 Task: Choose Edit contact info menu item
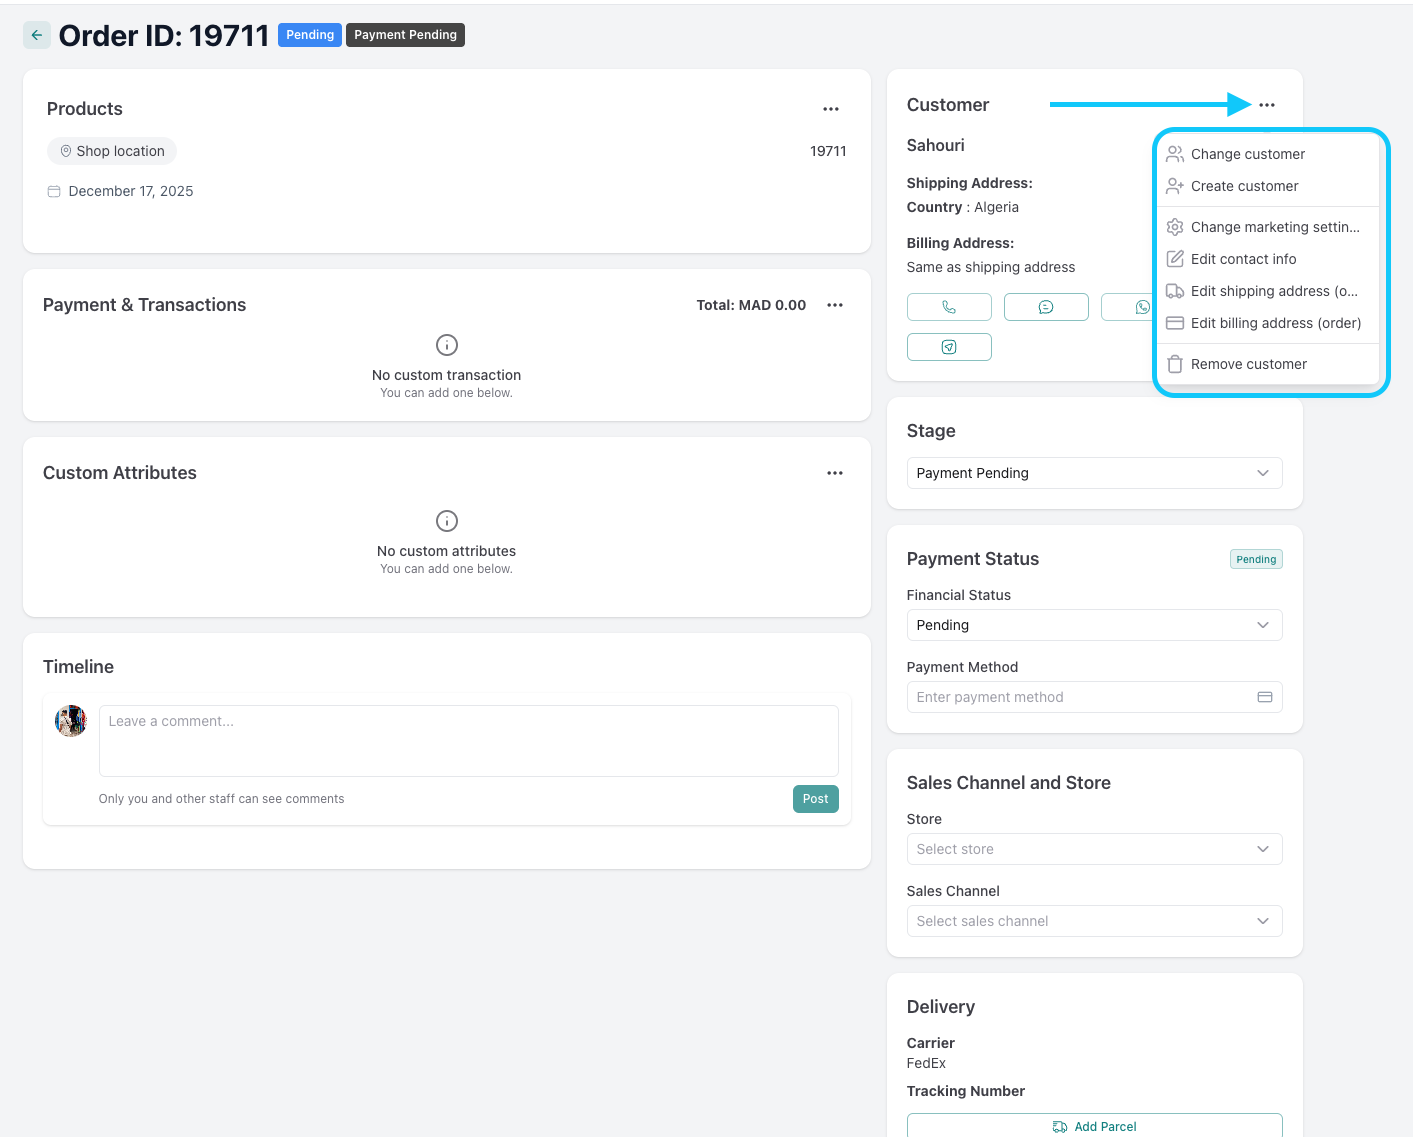tap(1243, 259)
